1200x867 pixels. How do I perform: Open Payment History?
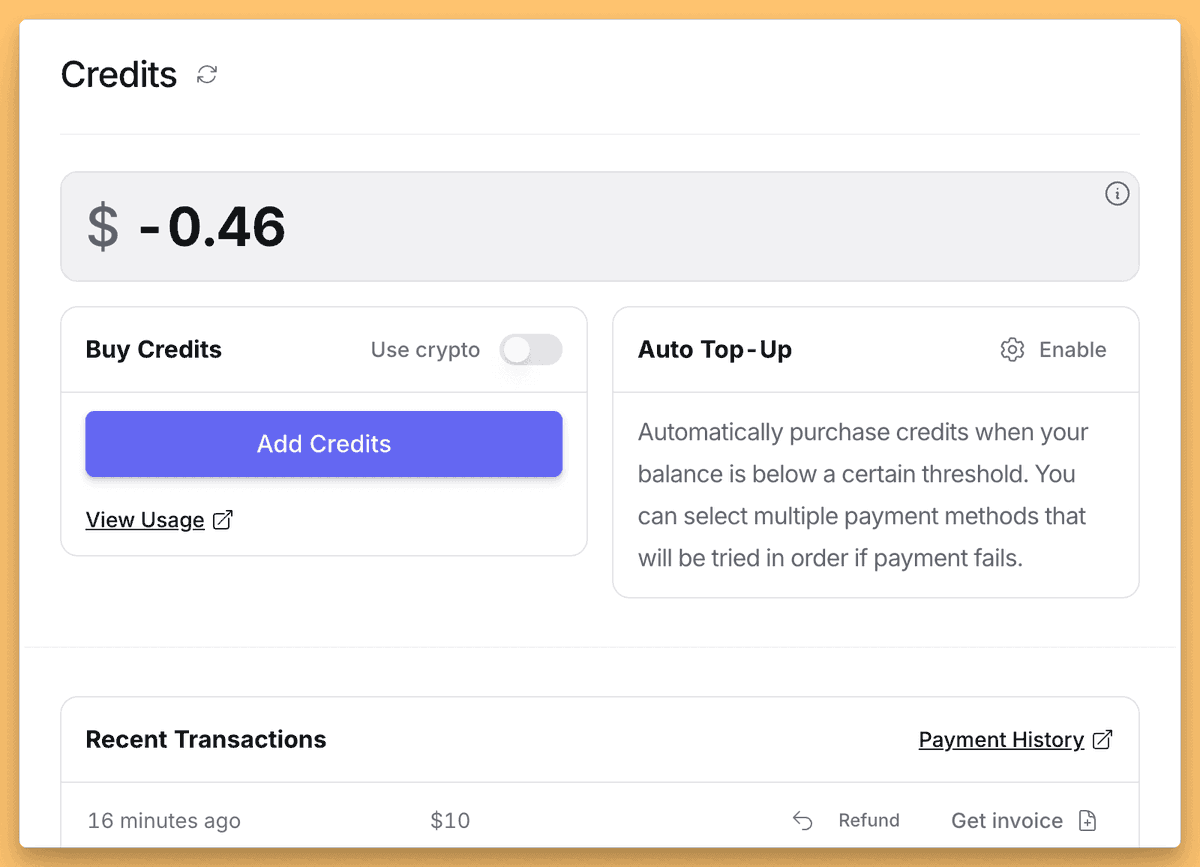[1001, 739]
